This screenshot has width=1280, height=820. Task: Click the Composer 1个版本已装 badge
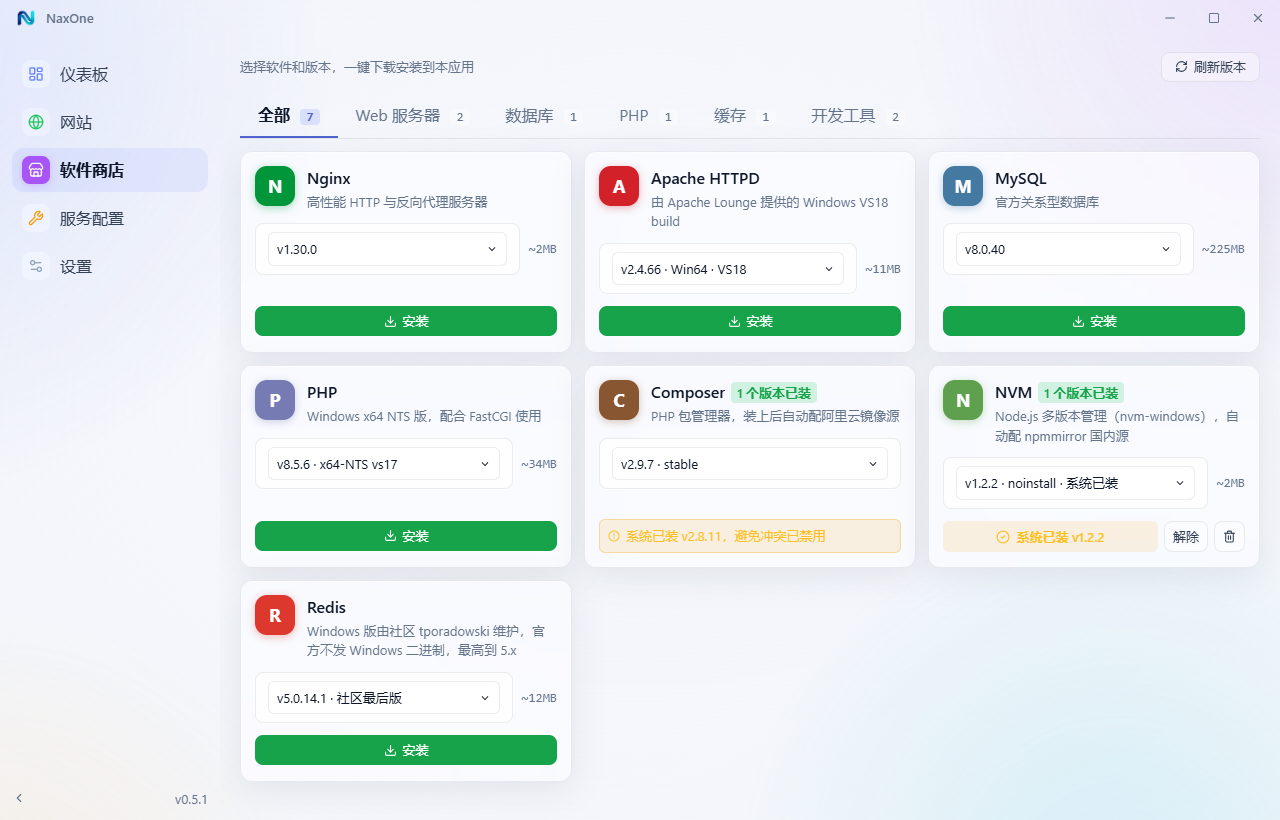click(774, 393)
